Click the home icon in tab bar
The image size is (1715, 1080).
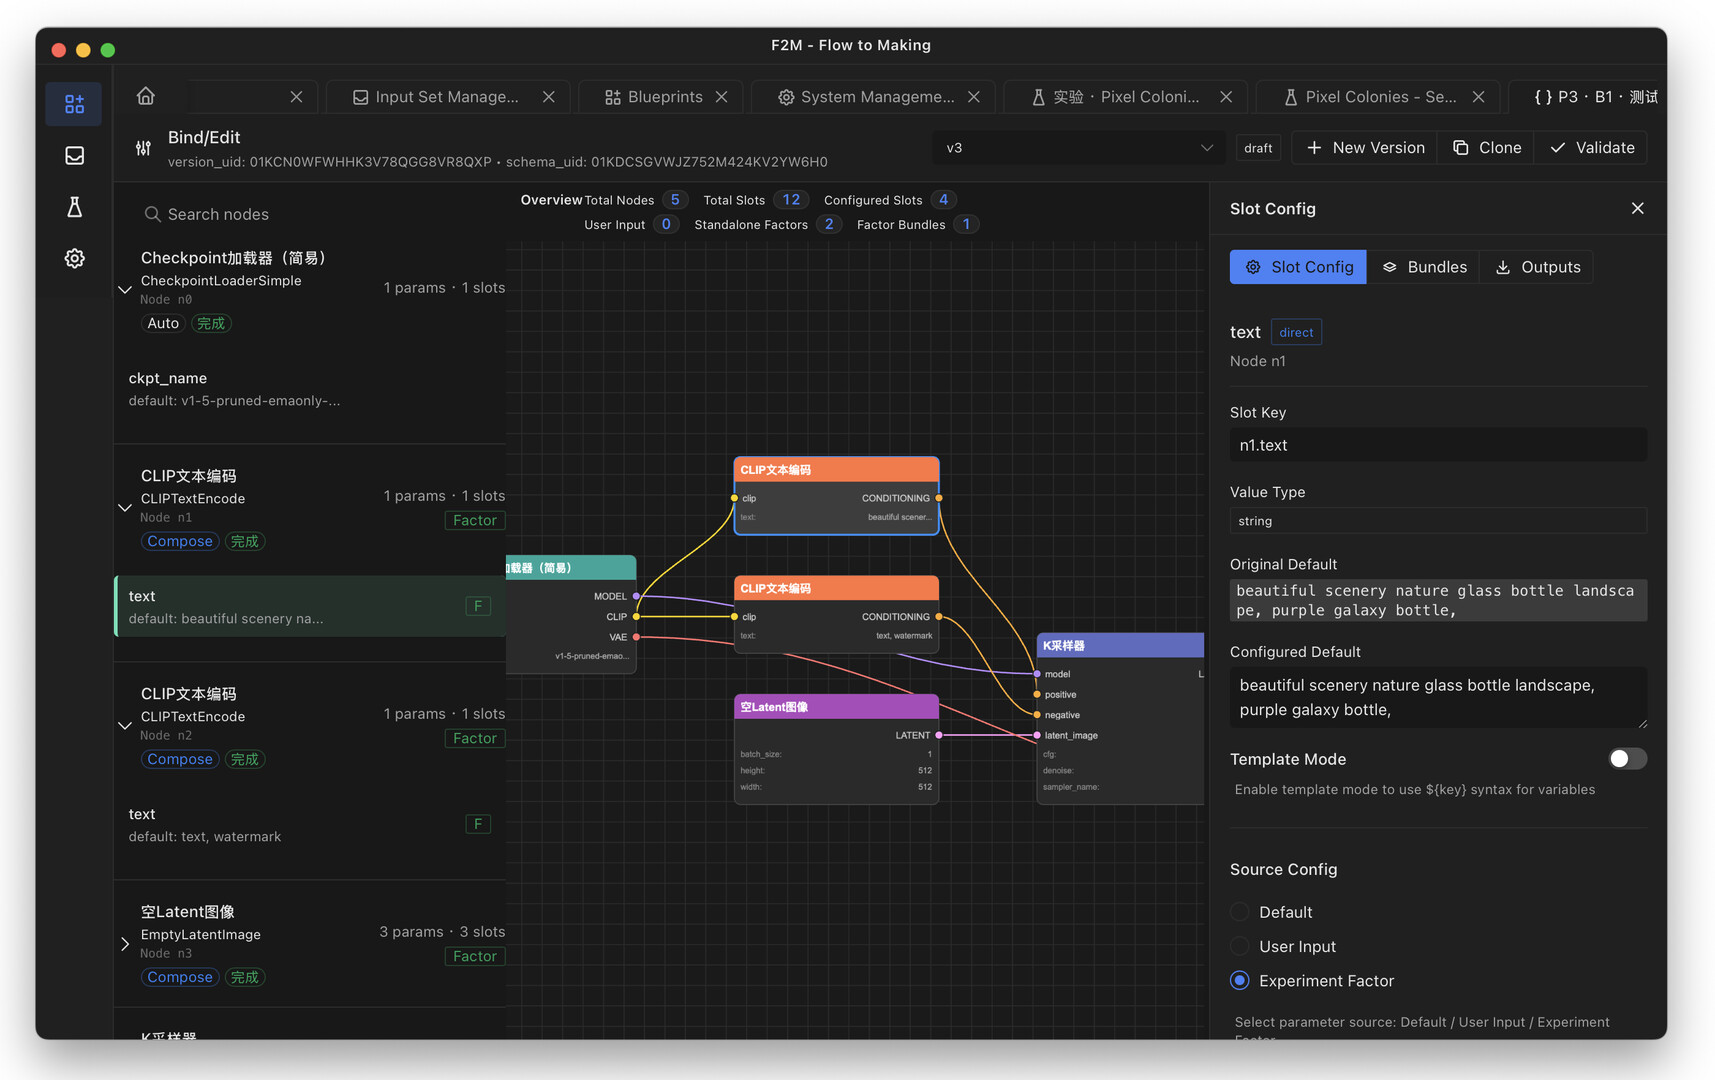coord(145,95)
